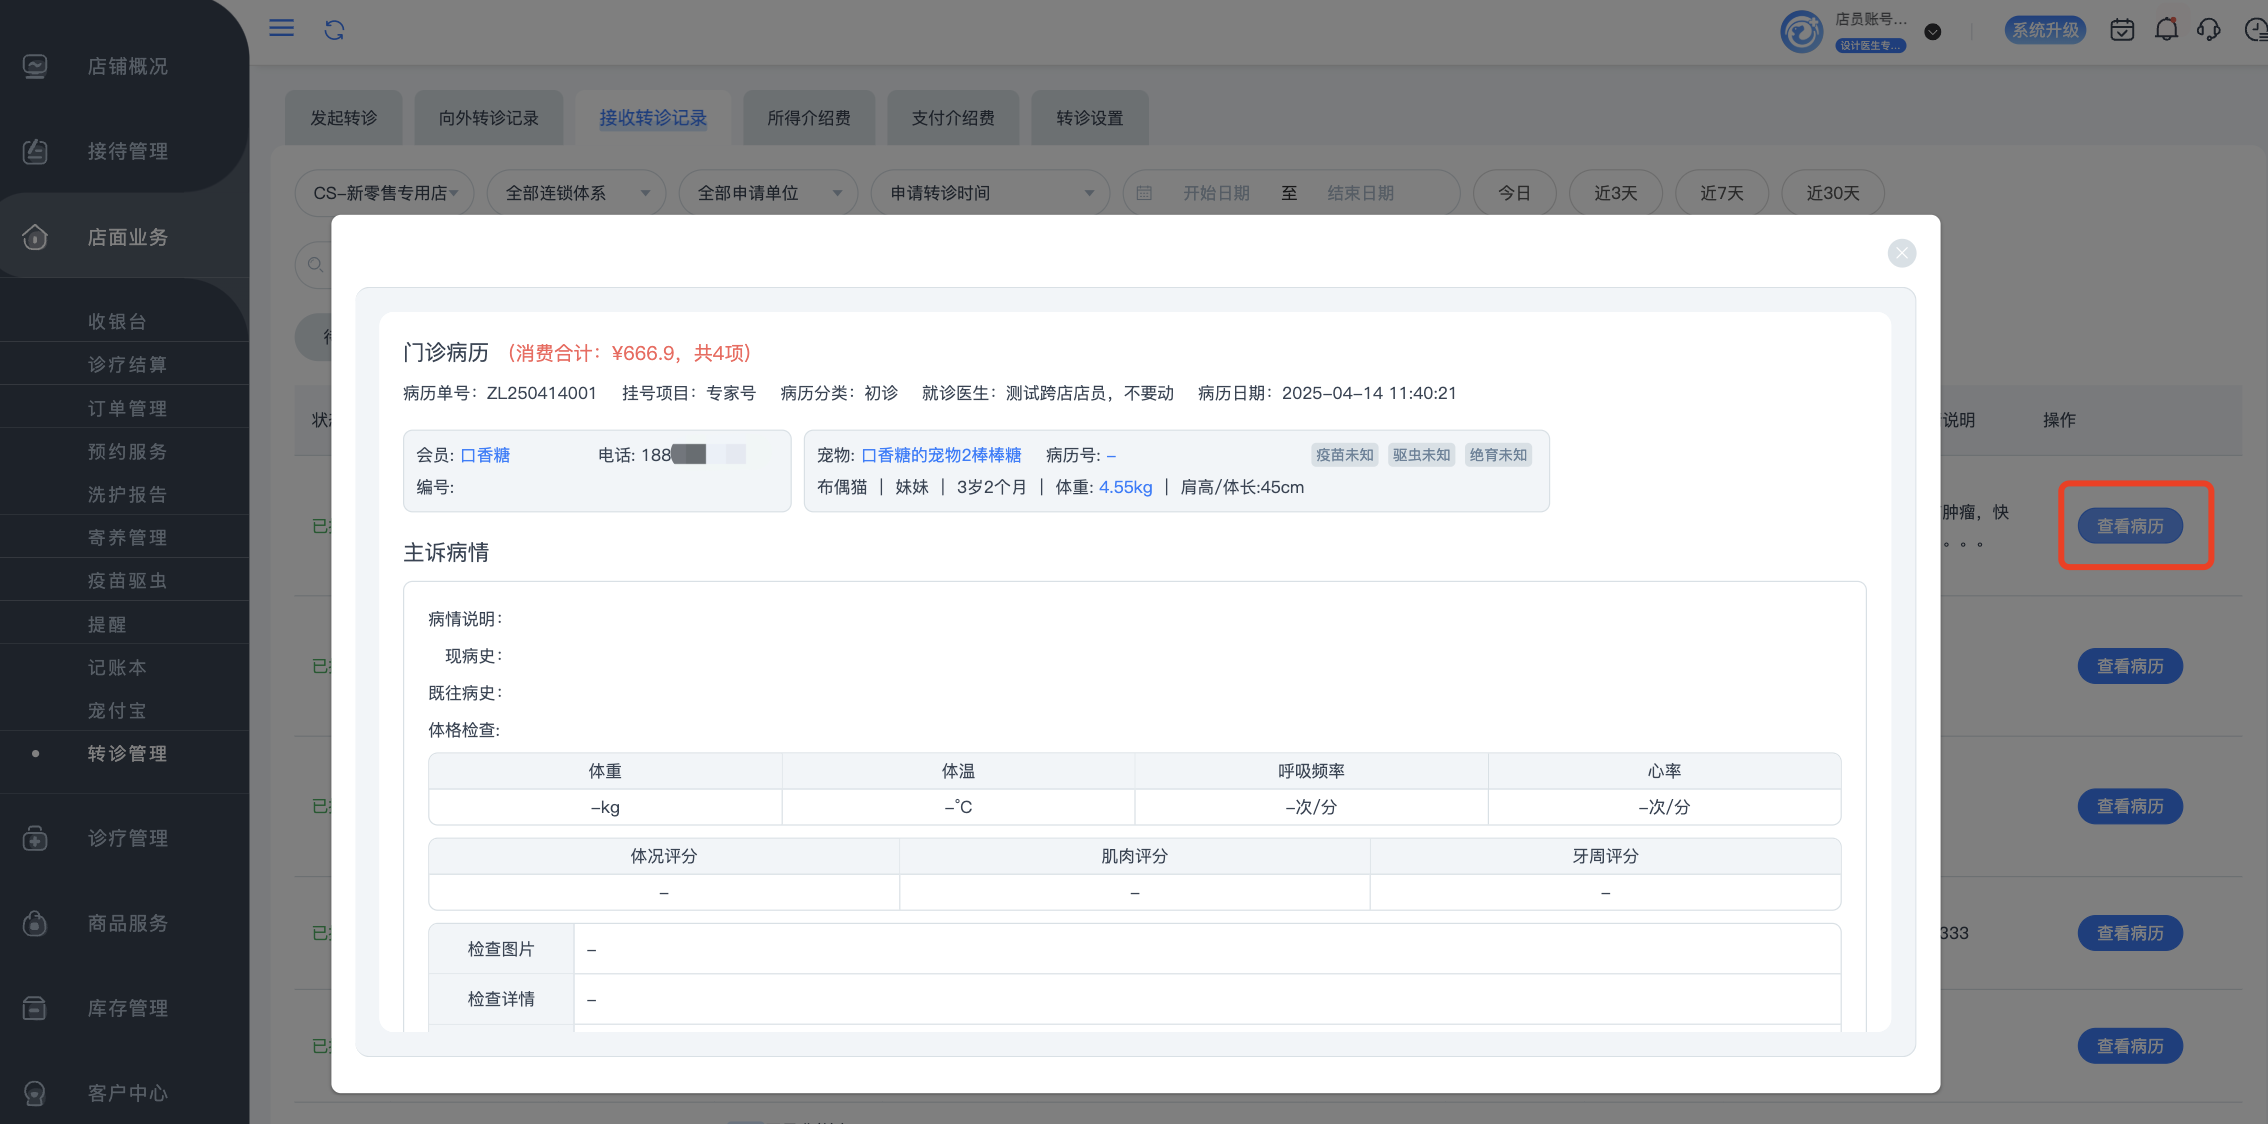Click the 系统升级 button
This screenshot has width=2268, height=1124.
[2045, 30]
